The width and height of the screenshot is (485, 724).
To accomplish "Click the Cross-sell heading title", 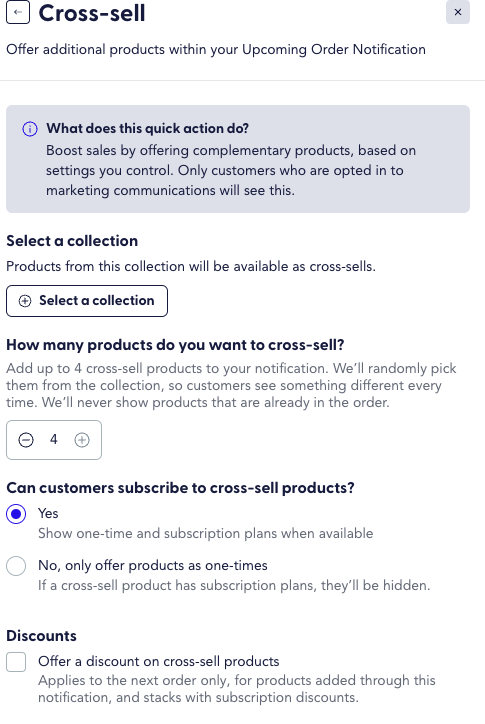I will pos(92,13).
